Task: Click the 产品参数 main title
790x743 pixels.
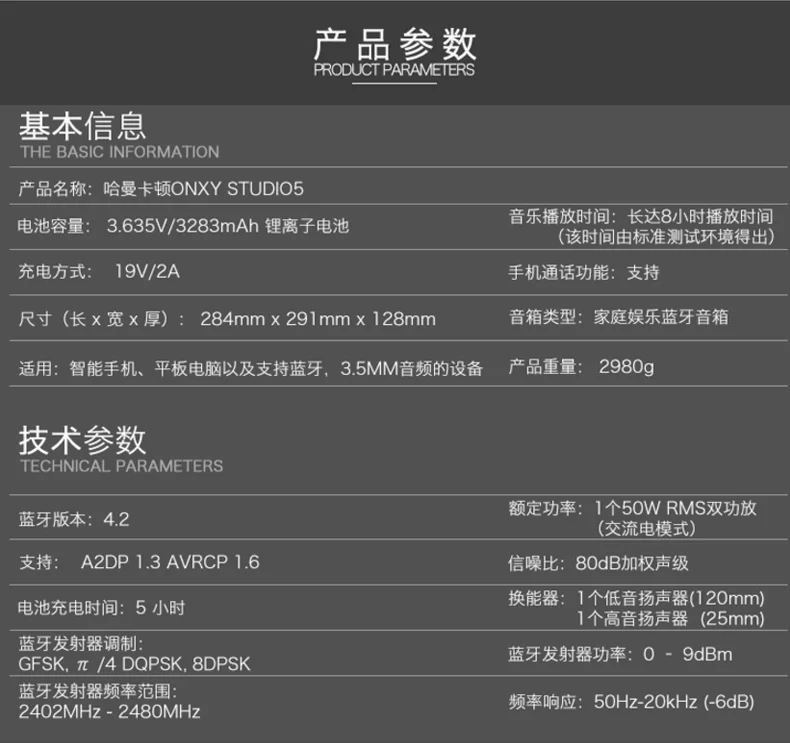Action: (394, 44)
